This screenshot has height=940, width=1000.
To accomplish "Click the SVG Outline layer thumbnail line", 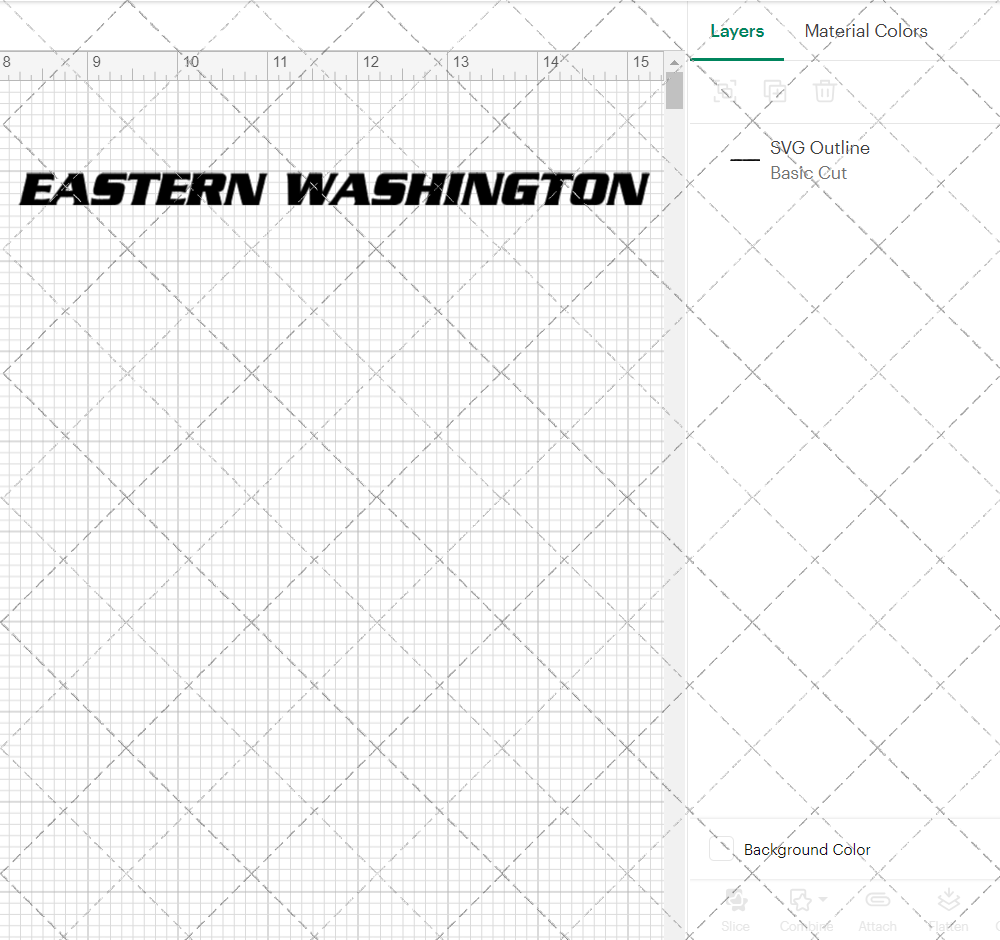I will point(744,160).
